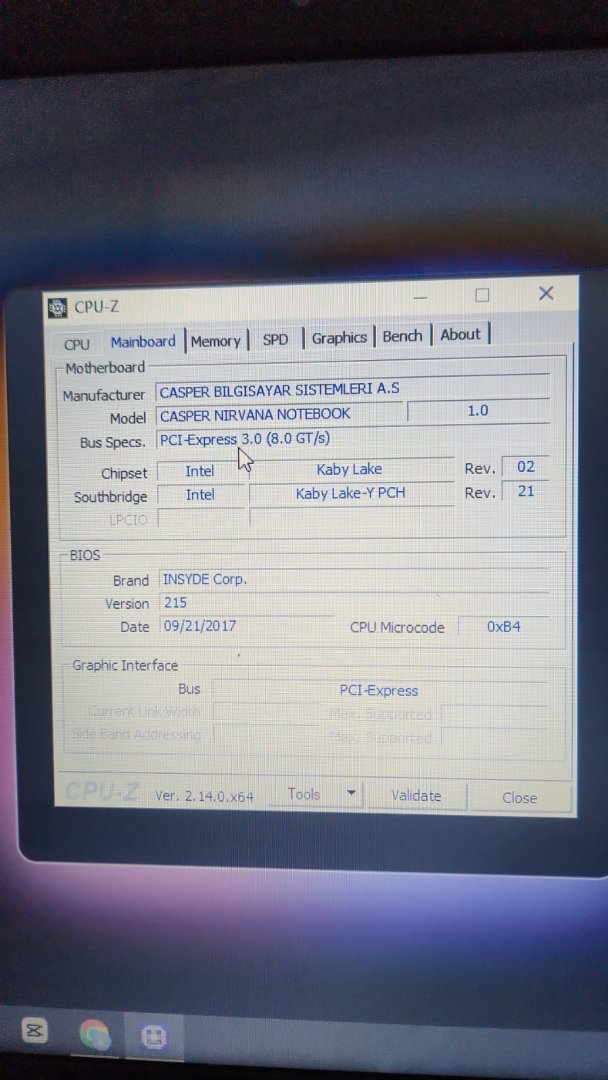Click the Validate button
608x1080 pixels.
(416, 796)
